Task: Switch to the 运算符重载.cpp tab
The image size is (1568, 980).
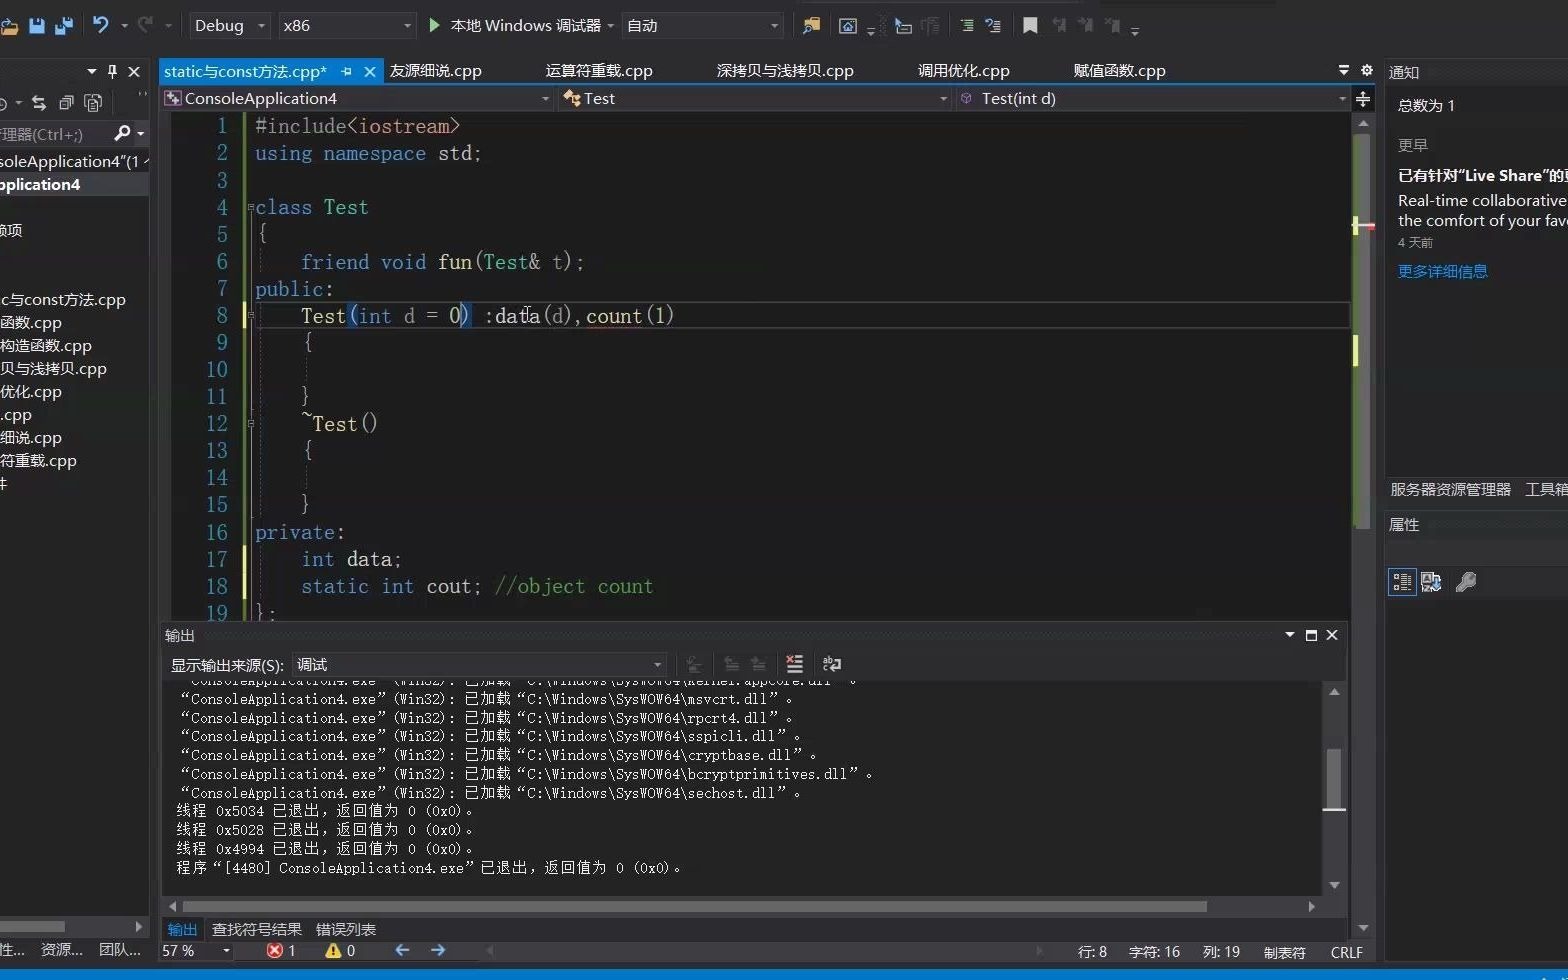Action: tap(599, 71)
